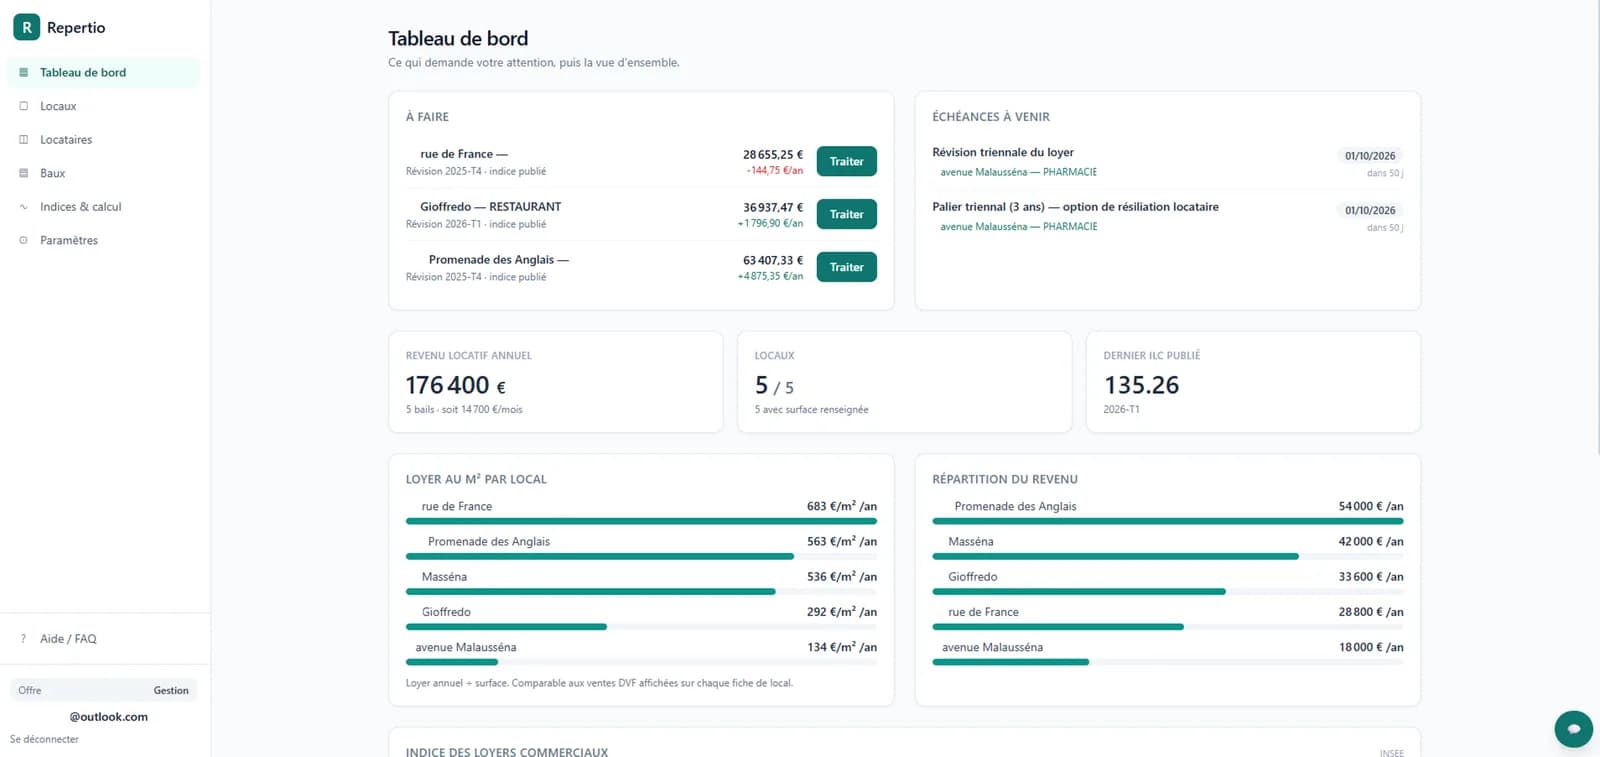Viewport: 1600px width, 757px height.
Task: Open Locaux via its sidebar icon
Action: tap(24, 106)
